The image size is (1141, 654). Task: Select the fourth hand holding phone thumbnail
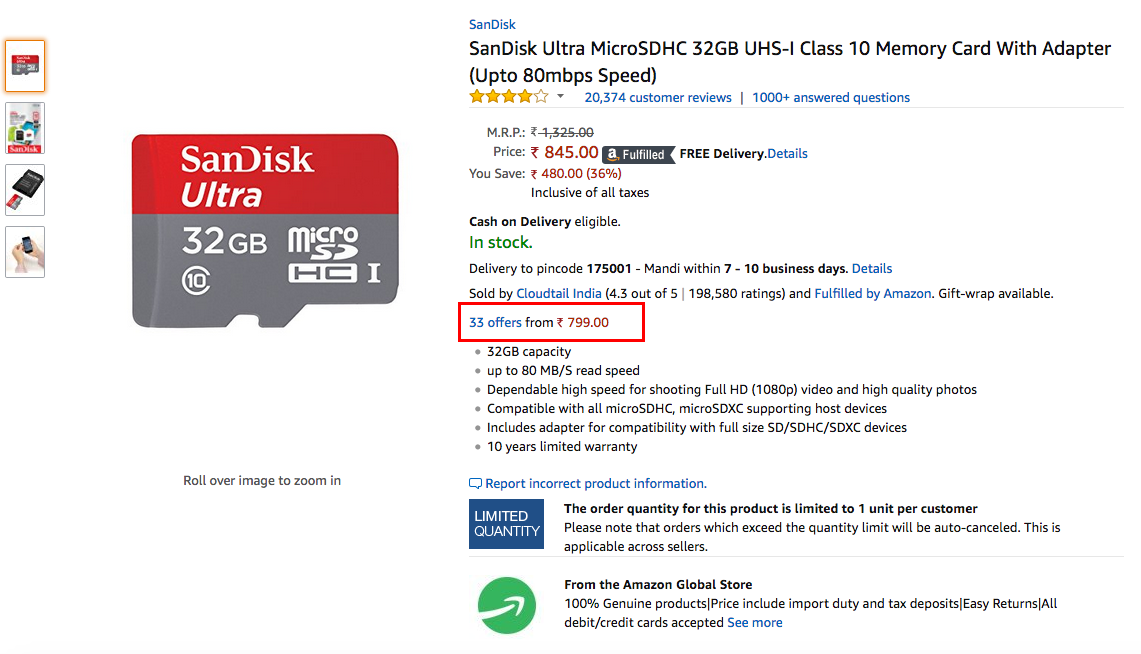point(25,252)
